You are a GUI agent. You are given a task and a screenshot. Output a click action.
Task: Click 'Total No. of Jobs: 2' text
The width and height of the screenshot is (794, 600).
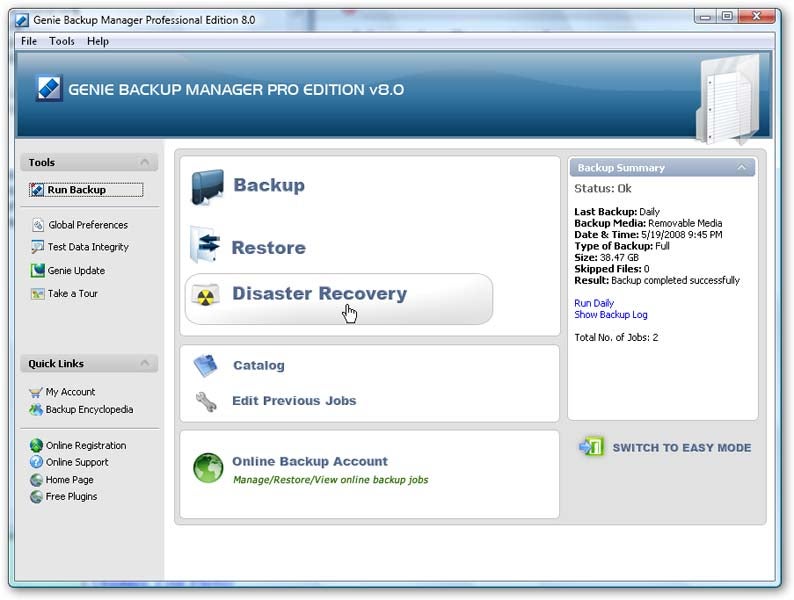[x=616, y=337]
